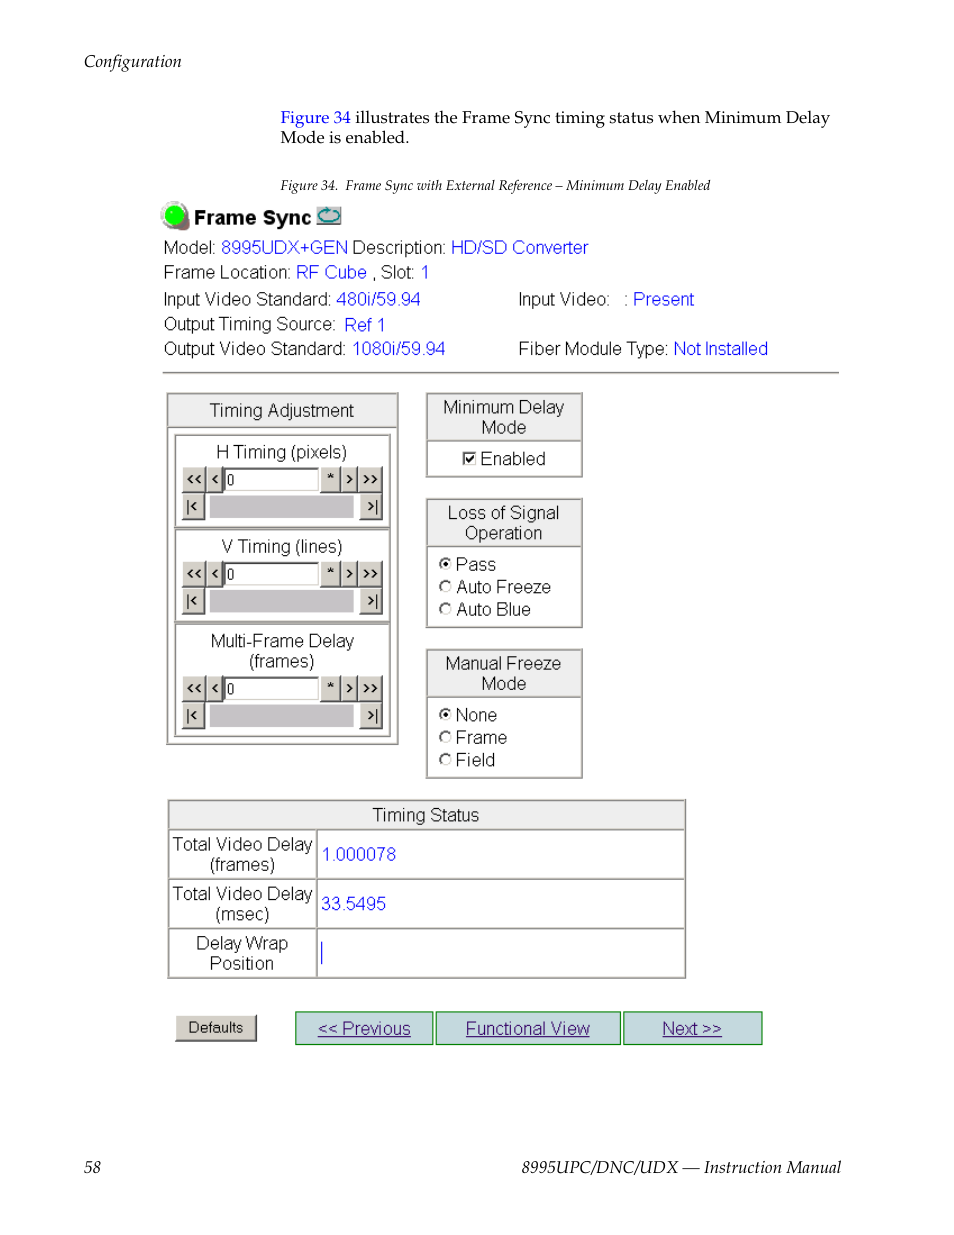
Task: Jump Multi-Frame Delay slider to minimum
Action: click(194, 716)
